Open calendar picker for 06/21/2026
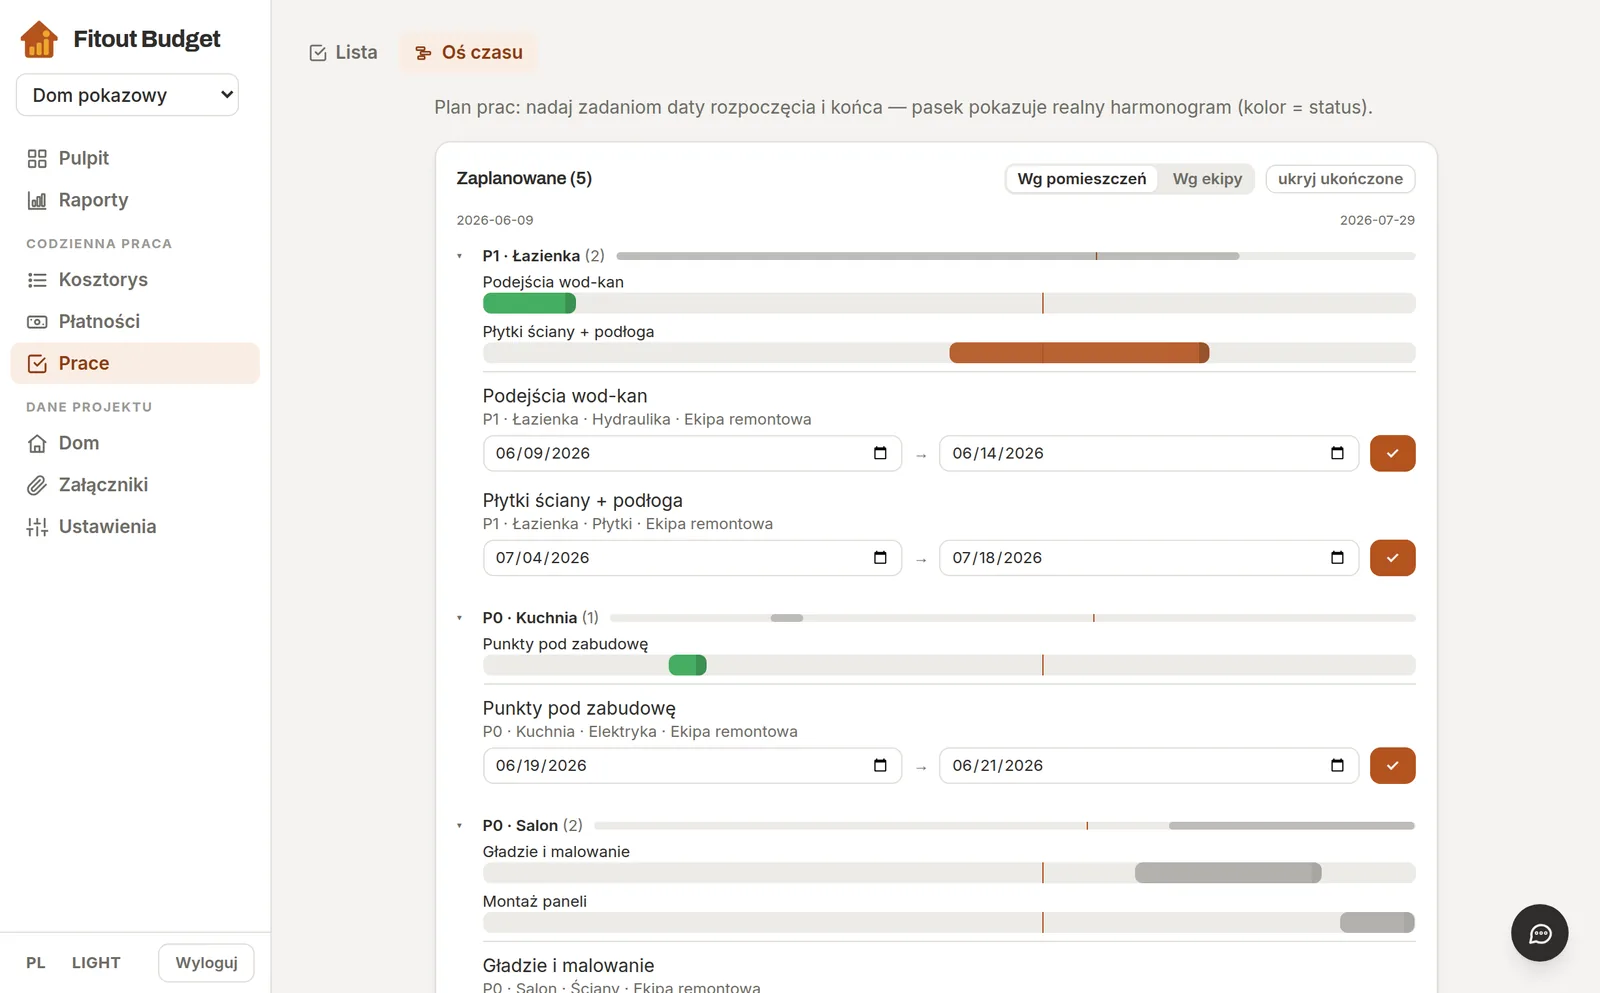 [x=1337, y=766]
